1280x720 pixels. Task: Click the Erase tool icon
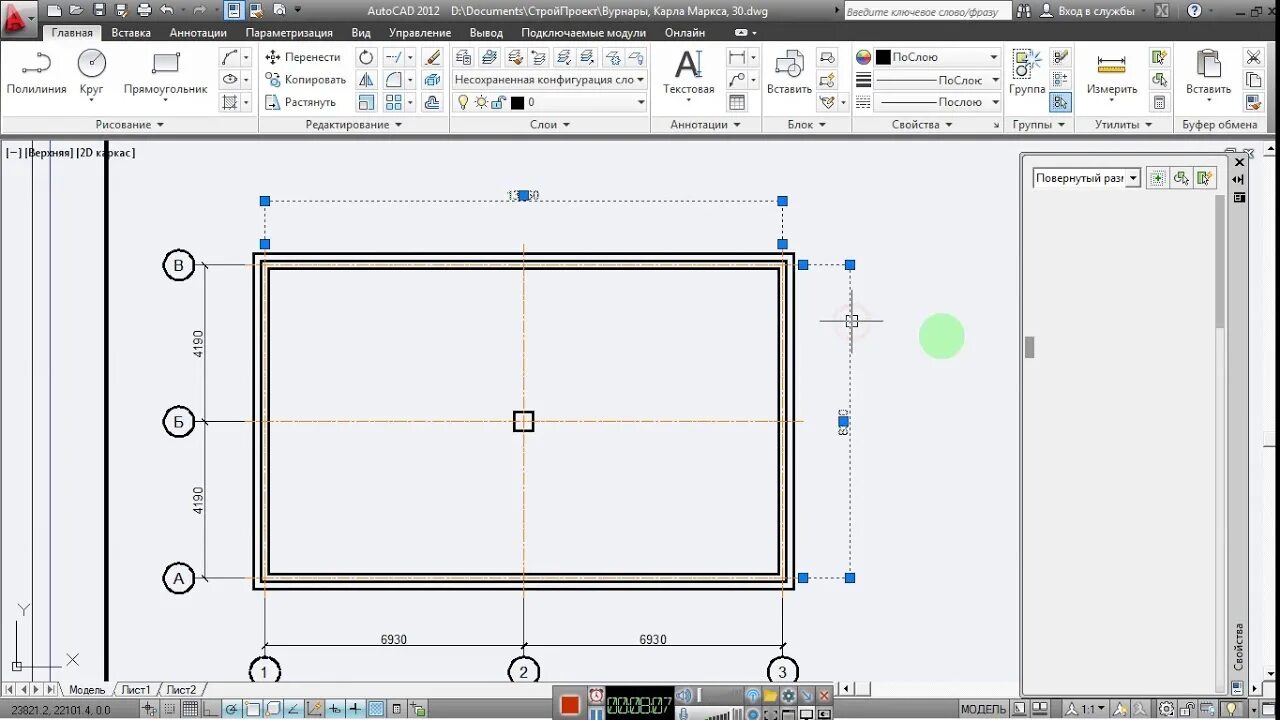pyautogui.click(x=432, y=57)
